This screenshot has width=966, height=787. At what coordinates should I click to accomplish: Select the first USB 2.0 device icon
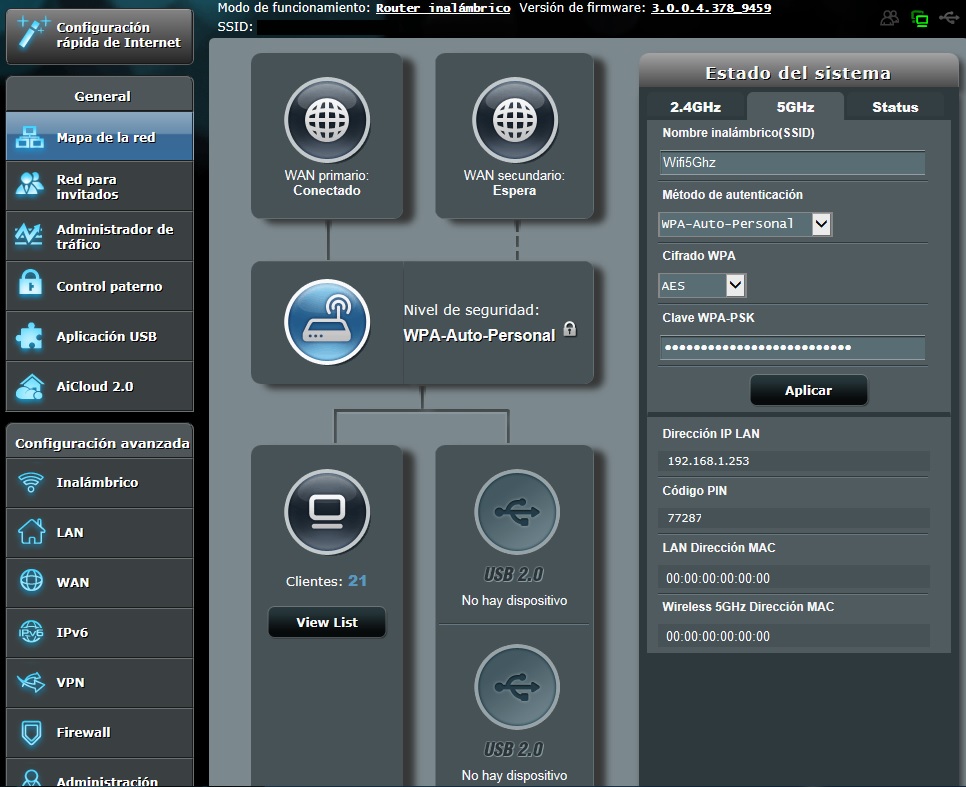point(516,512)
